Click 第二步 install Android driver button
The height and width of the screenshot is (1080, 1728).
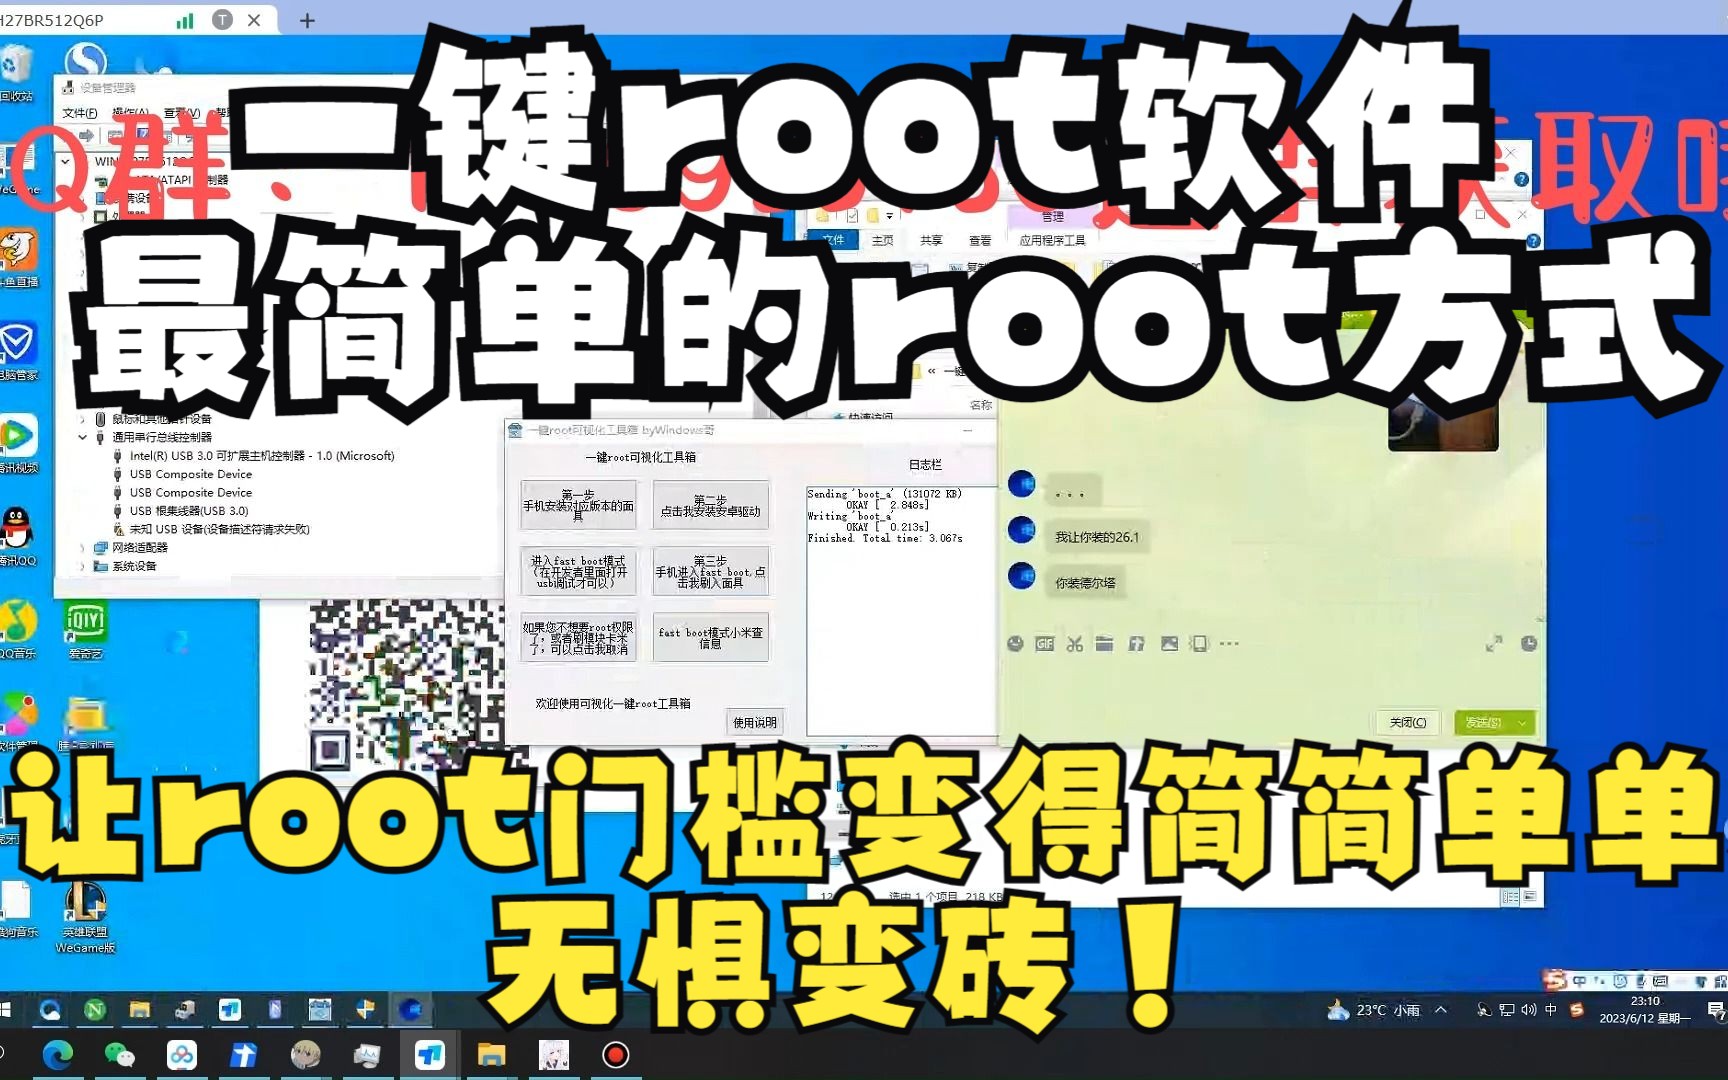(x=710, y=505)
